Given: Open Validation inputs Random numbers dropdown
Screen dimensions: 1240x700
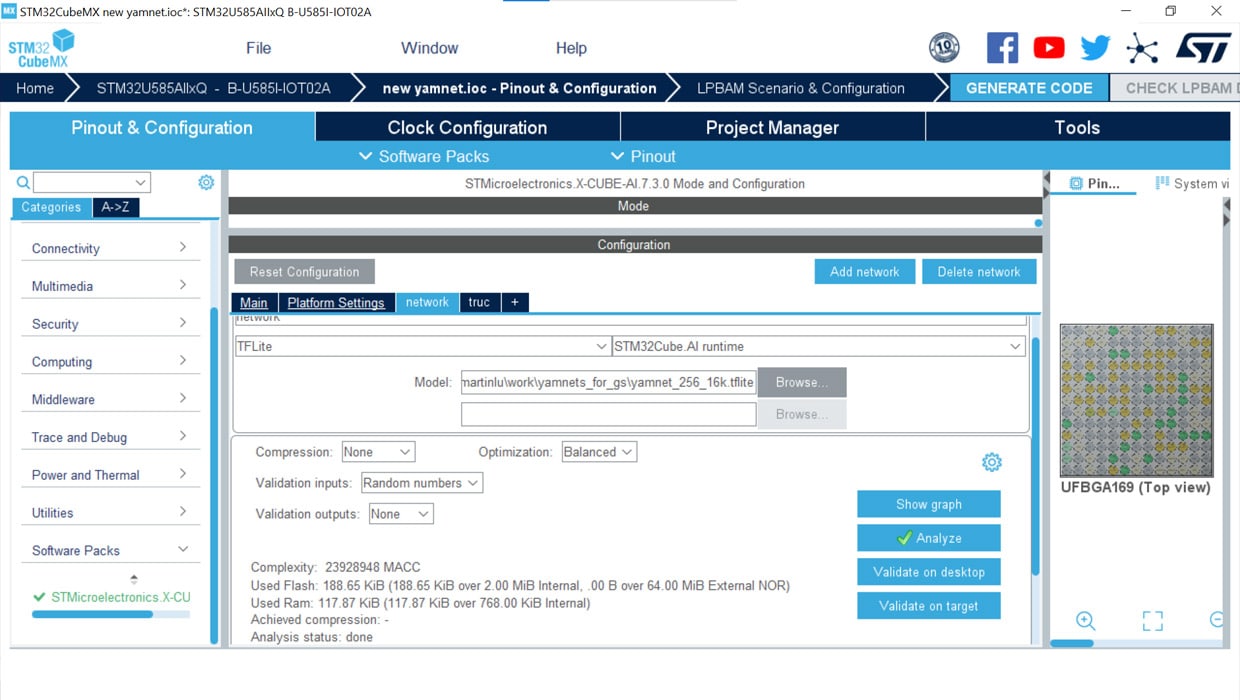Looking at the screenshot, I should click(x=421, y=483).
